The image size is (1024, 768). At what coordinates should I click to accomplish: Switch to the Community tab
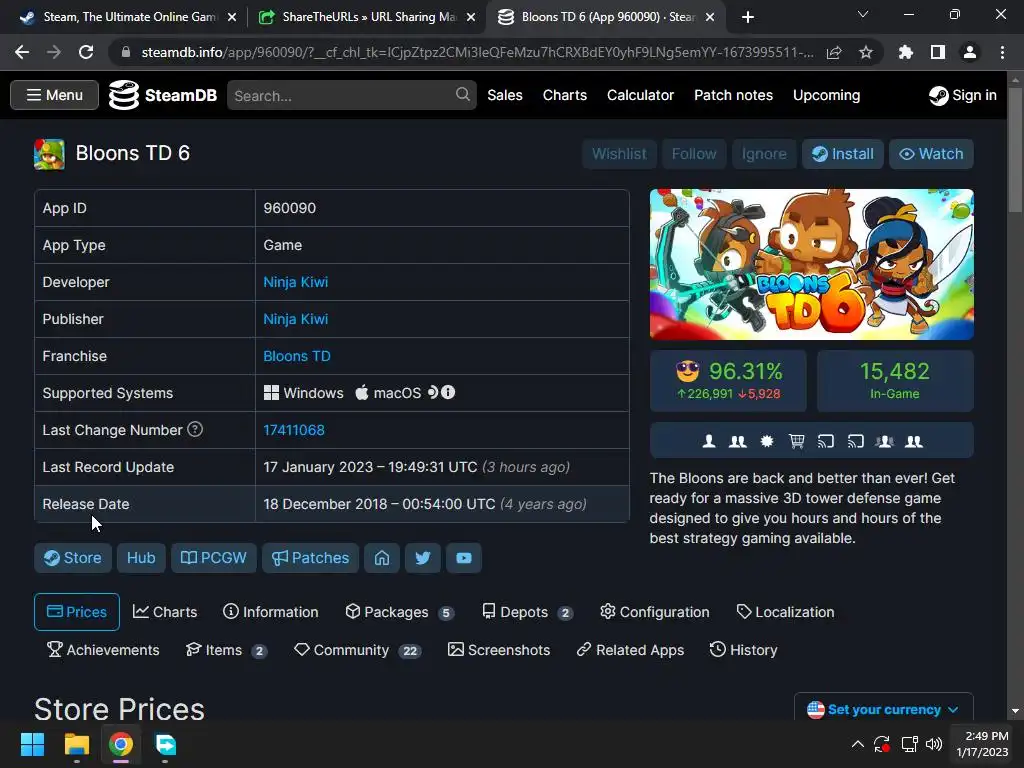point(357,650)
